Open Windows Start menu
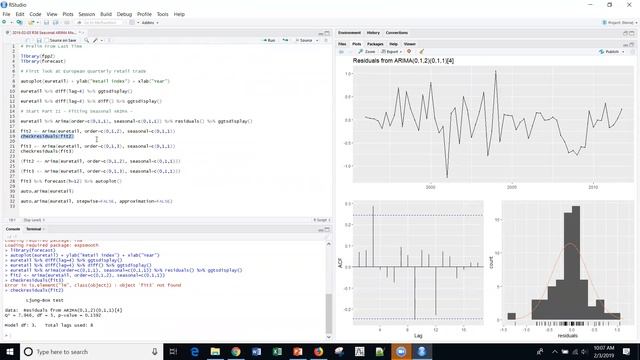 click(9, 351)
